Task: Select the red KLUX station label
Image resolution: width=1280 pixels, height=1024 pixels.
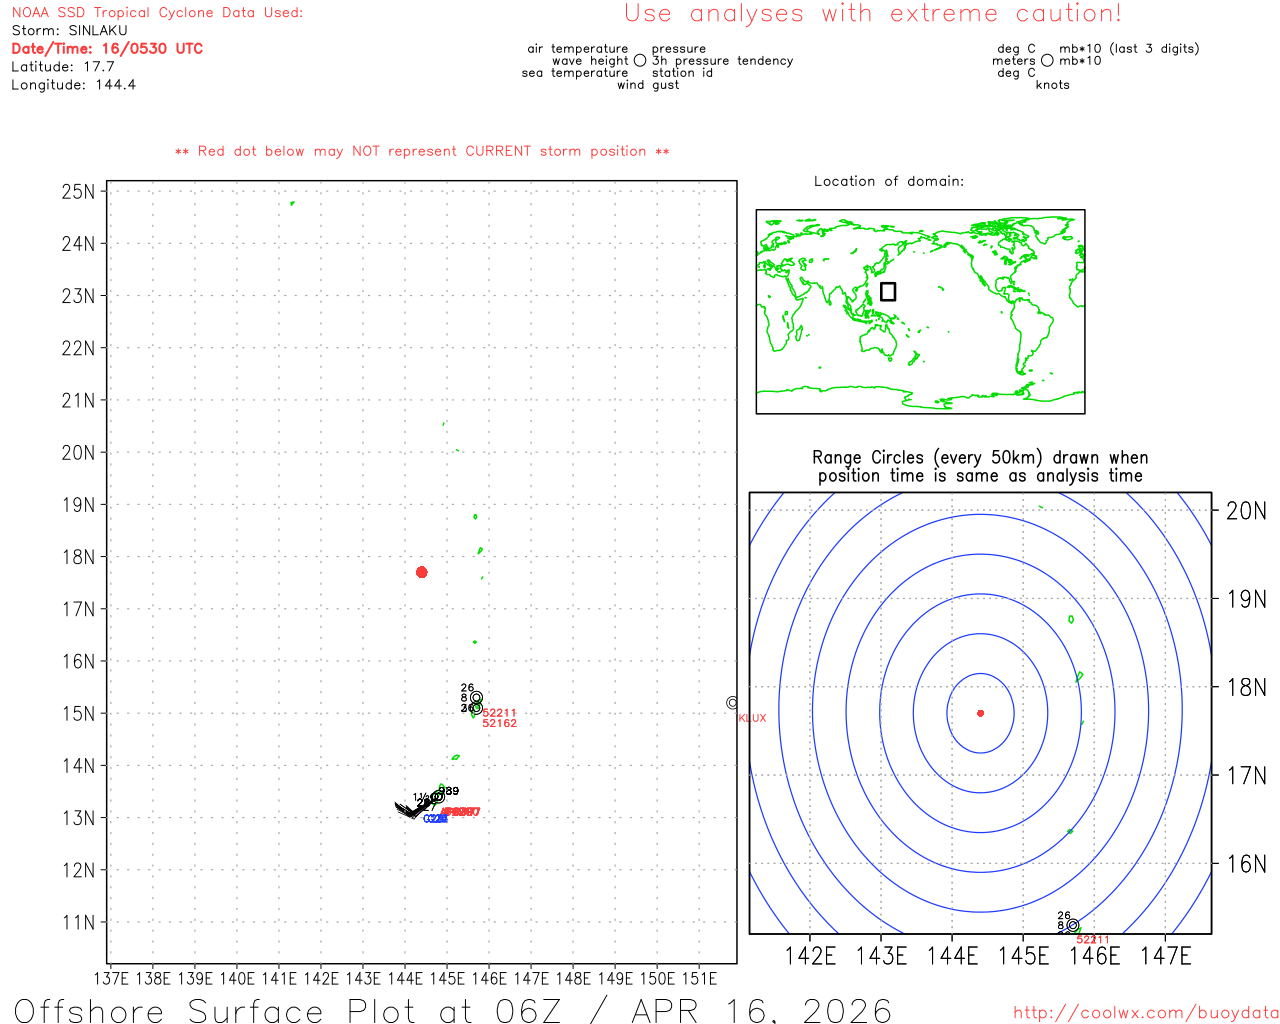Action: [x=752, y=718]
